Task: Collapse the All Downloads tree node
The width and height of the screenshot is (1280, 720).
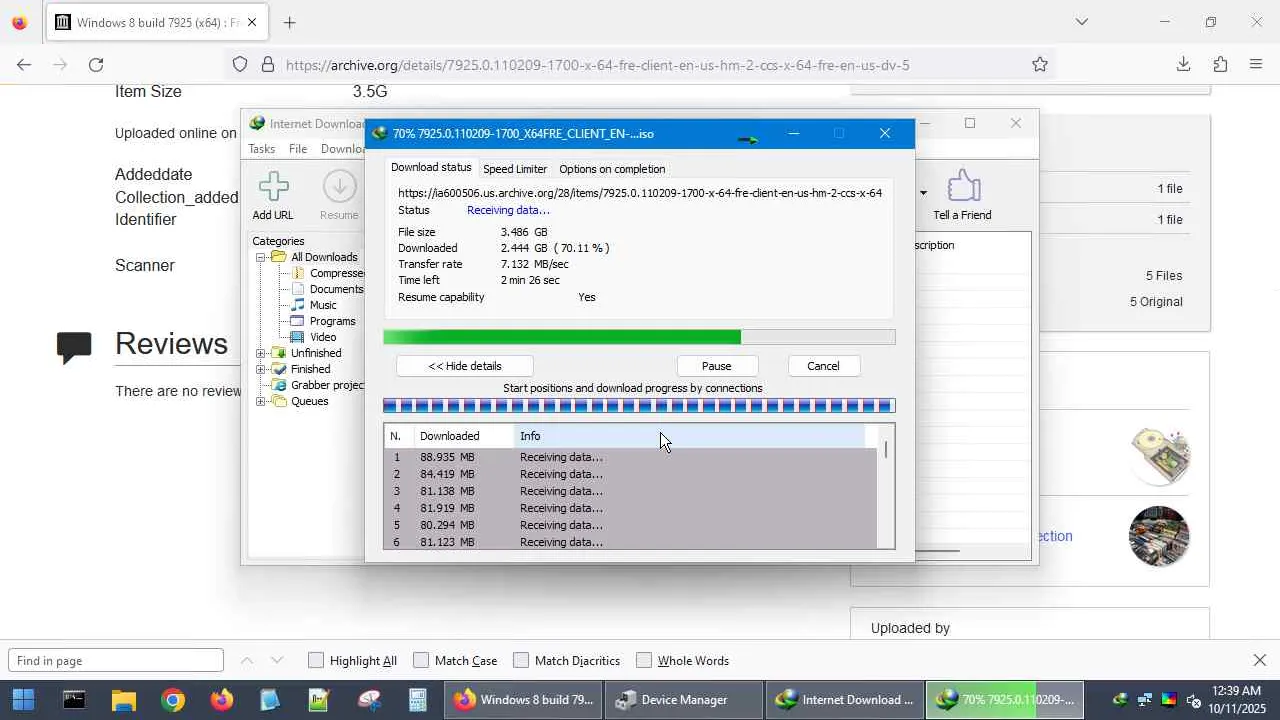Action: pos(261,257)
